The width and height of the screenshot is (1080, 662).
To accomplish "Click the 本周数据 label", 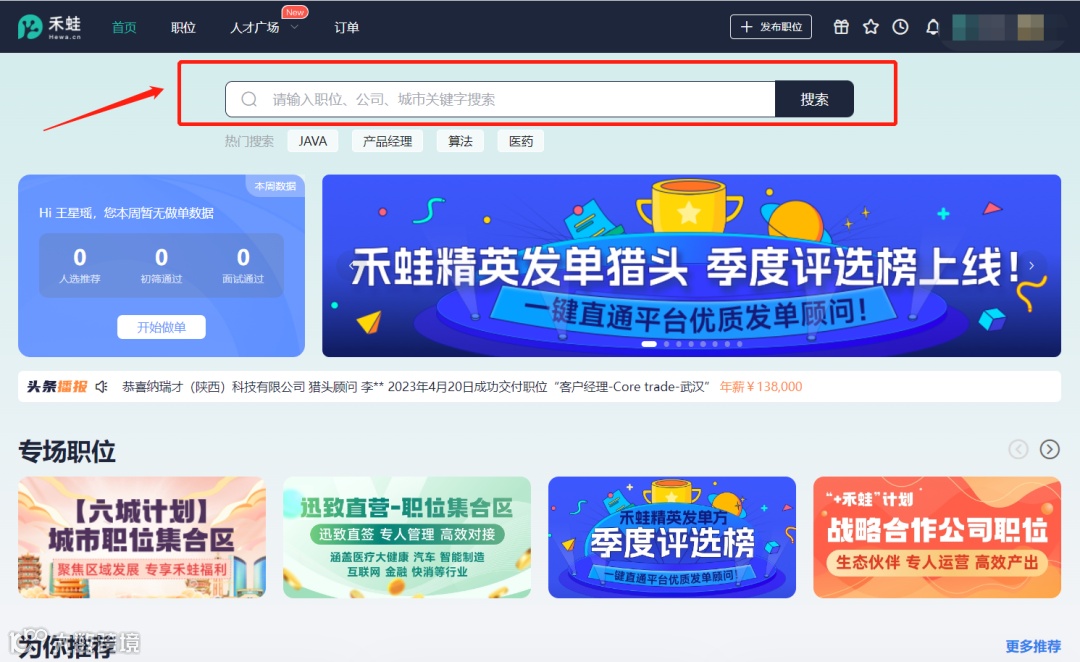I will click(x=275, y=186).
